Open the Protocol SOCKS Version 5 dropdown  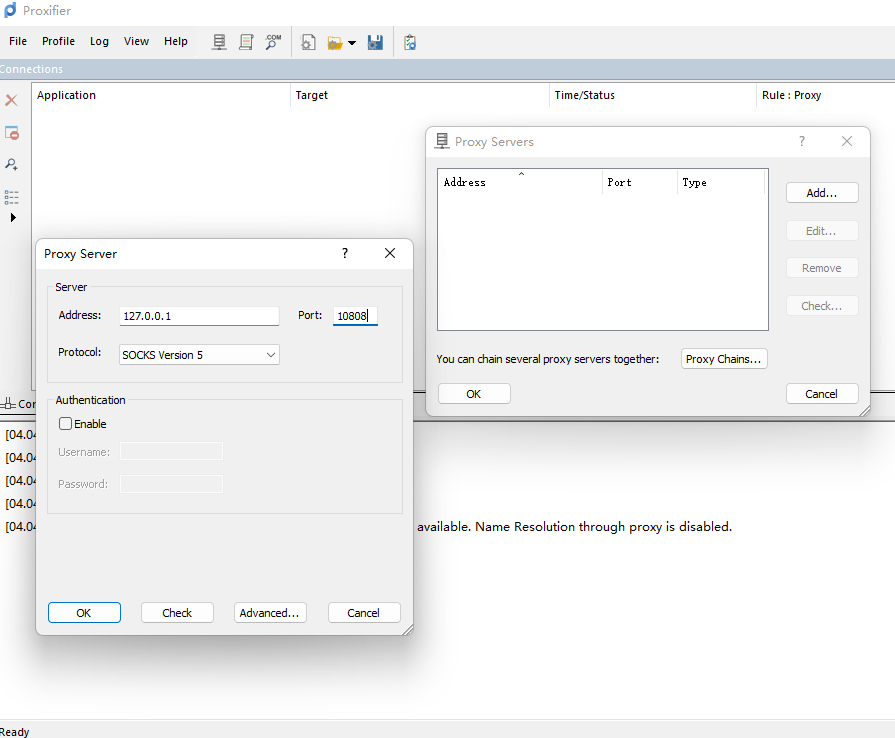[199, 354]
